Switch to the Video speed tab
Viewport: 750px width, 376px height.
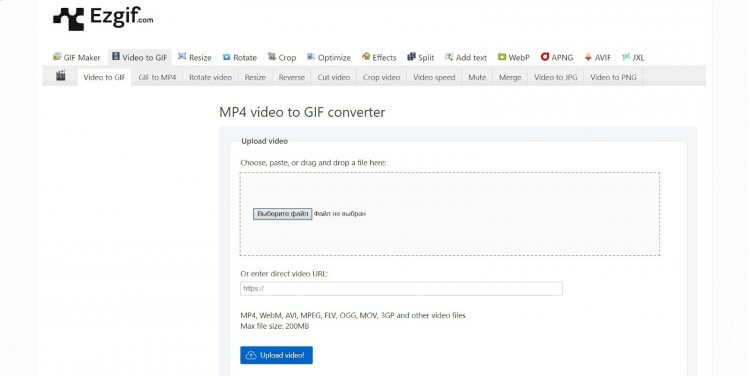point(434,77)
